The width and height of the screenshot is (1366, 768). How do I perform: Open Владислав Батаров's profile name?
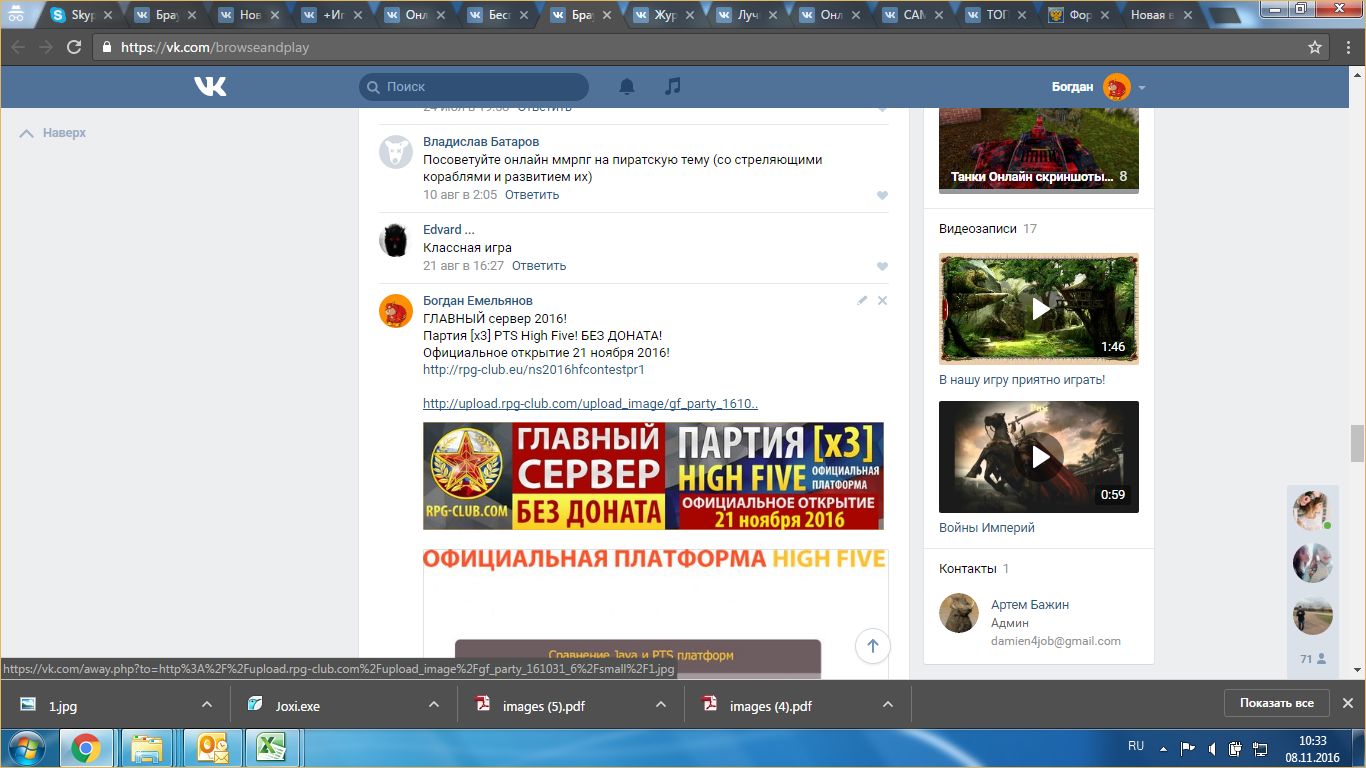click(481, 142)
